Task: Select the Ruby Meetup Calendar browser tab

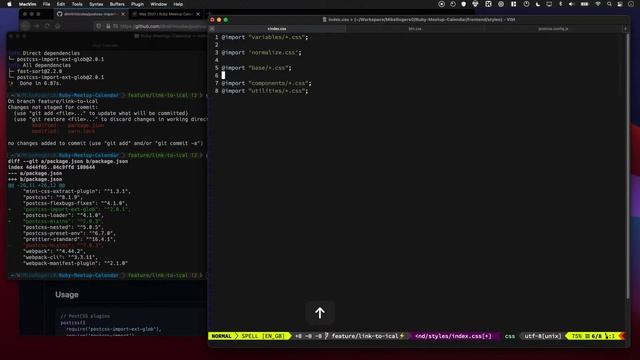Action: 165,14
